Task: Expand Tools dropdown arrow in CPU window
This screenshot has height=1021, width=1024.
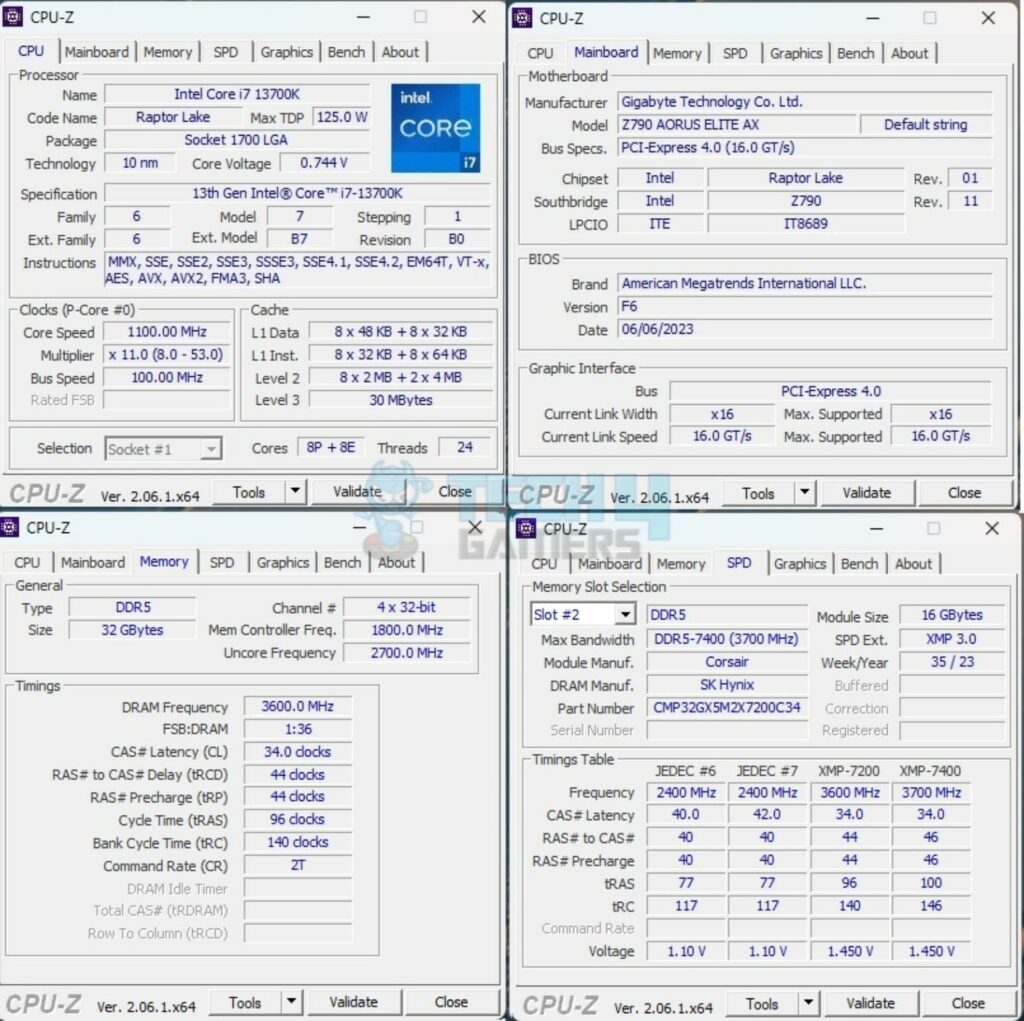Action: [295, 491]
